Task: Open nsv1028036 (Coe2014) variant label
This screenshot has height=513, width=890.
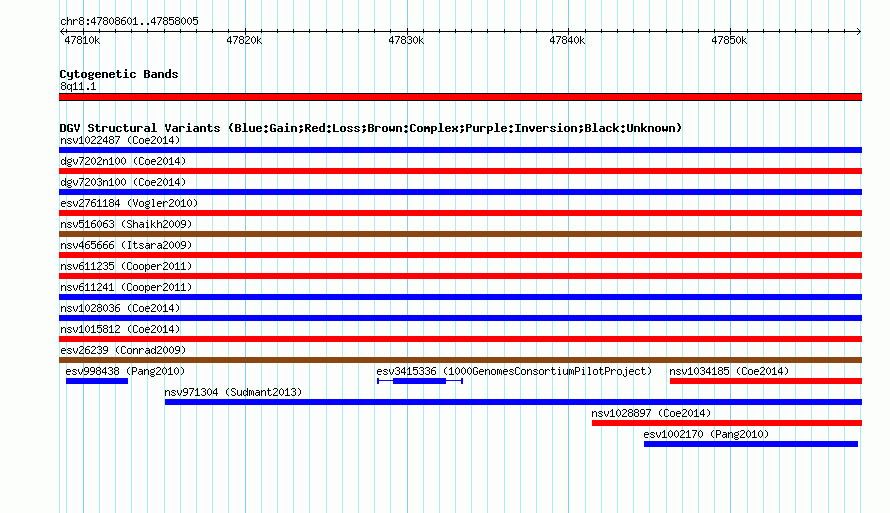Action: (120, 308)
